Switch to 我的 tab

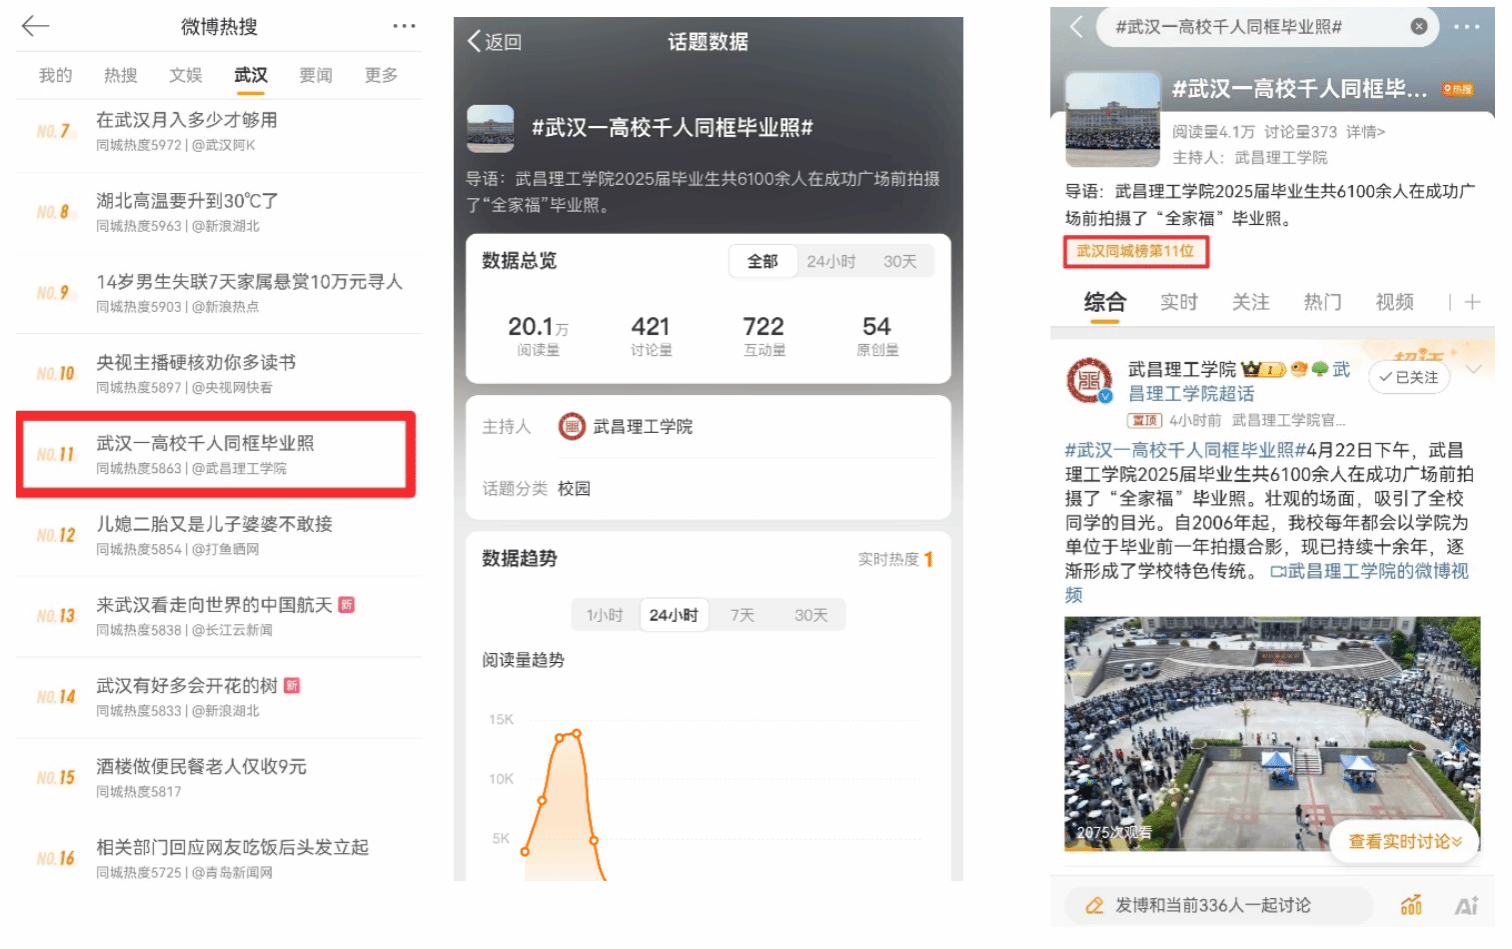(55, 75)
